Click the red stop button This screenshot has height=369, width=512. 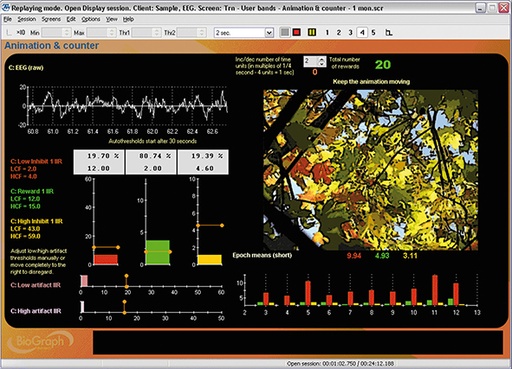(x=296, y=32)
